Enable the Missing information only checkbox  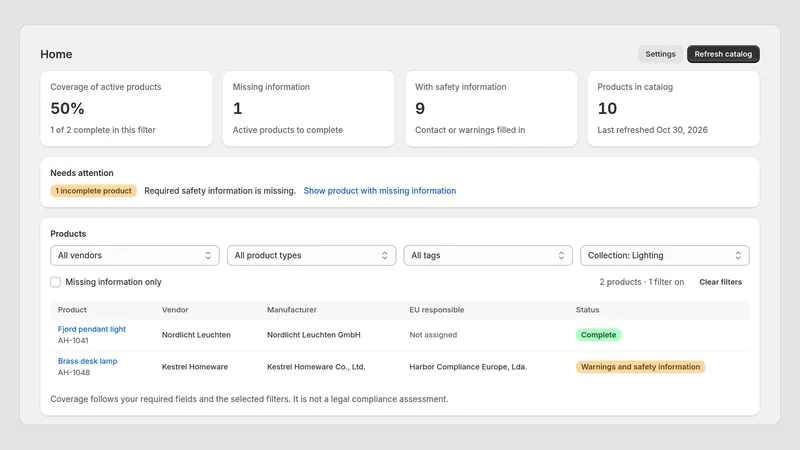pyautogui.click(x=56, y=282)
